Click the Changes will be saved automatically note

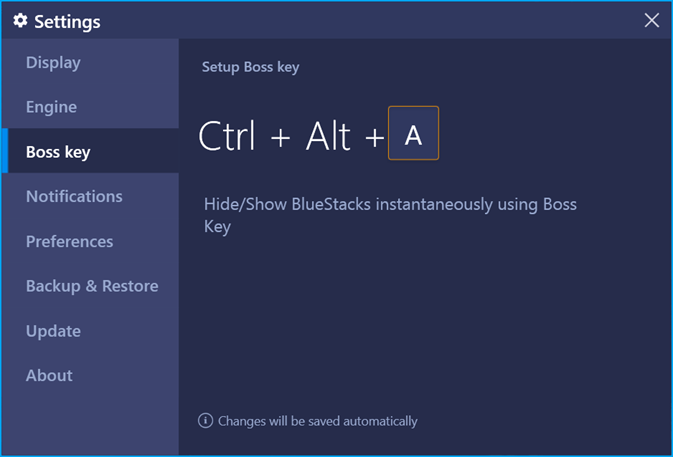pyautogui.click(x=318, y=421)
